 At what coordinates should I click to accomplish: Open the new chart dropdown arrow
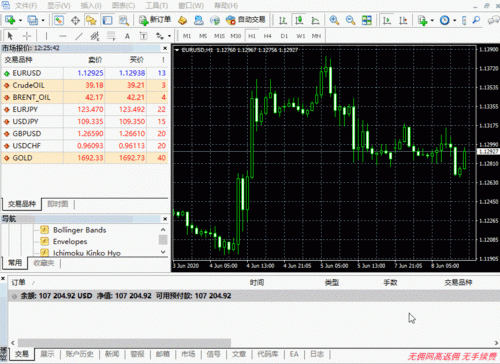(20, 21)
